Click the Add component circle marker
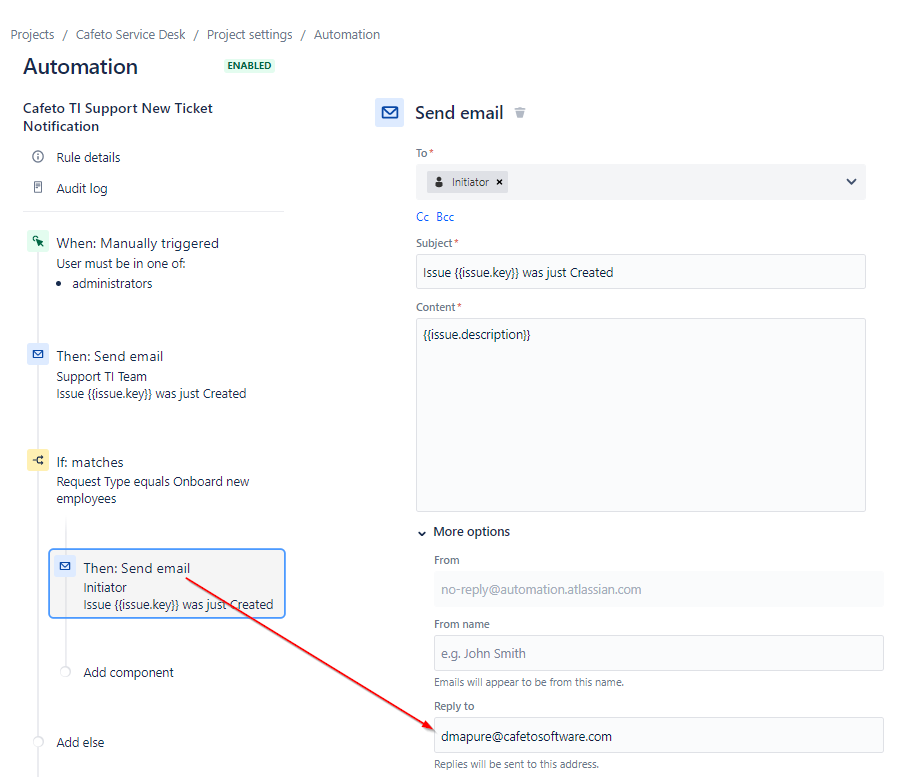Image resolution: width=899 pixels, height=777 pixels. pos(65,671)
